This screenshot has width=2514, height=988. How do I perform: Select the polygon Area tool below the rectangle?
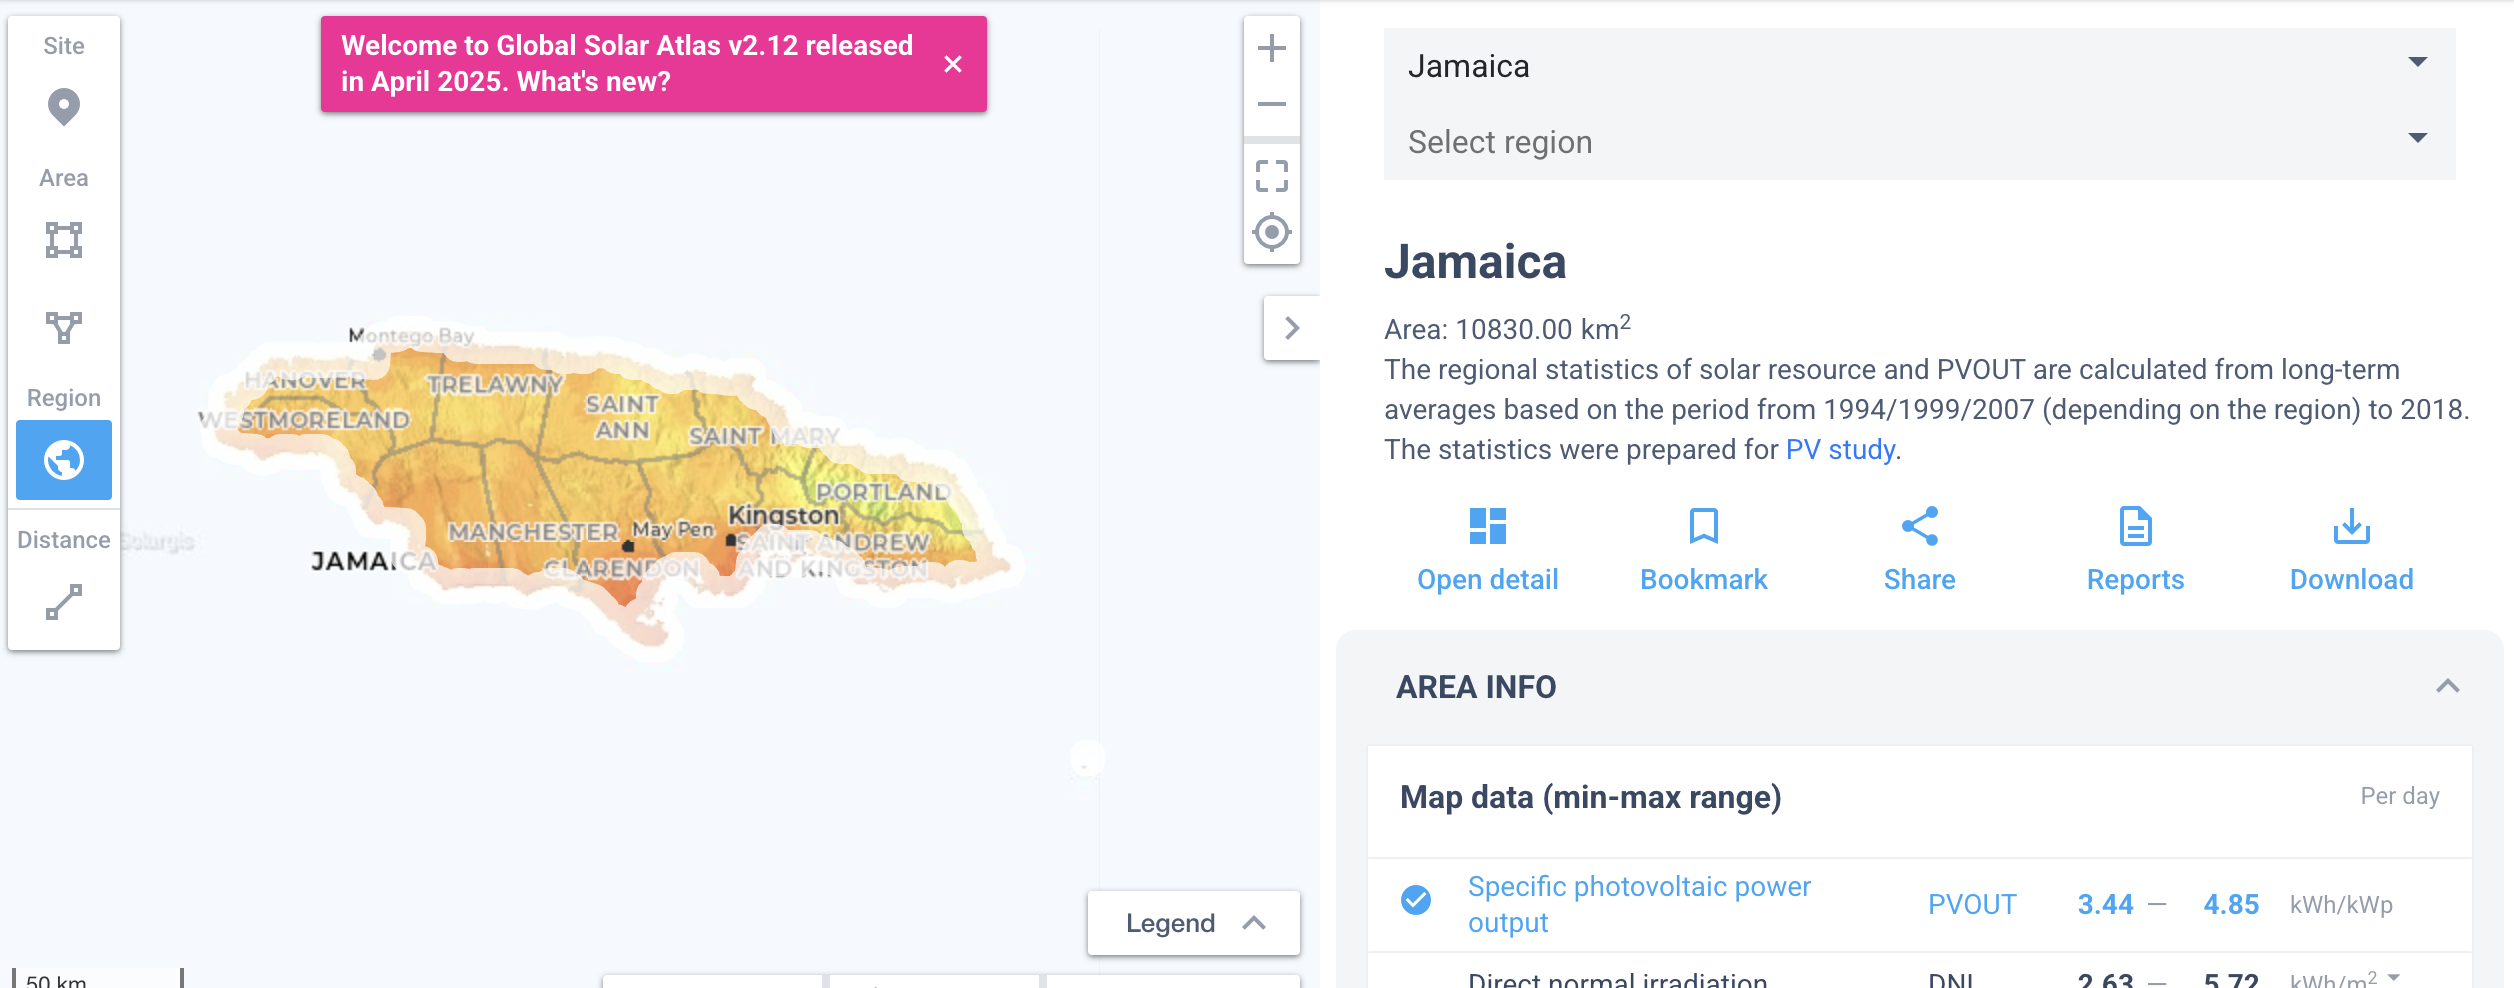click(63, 327)
